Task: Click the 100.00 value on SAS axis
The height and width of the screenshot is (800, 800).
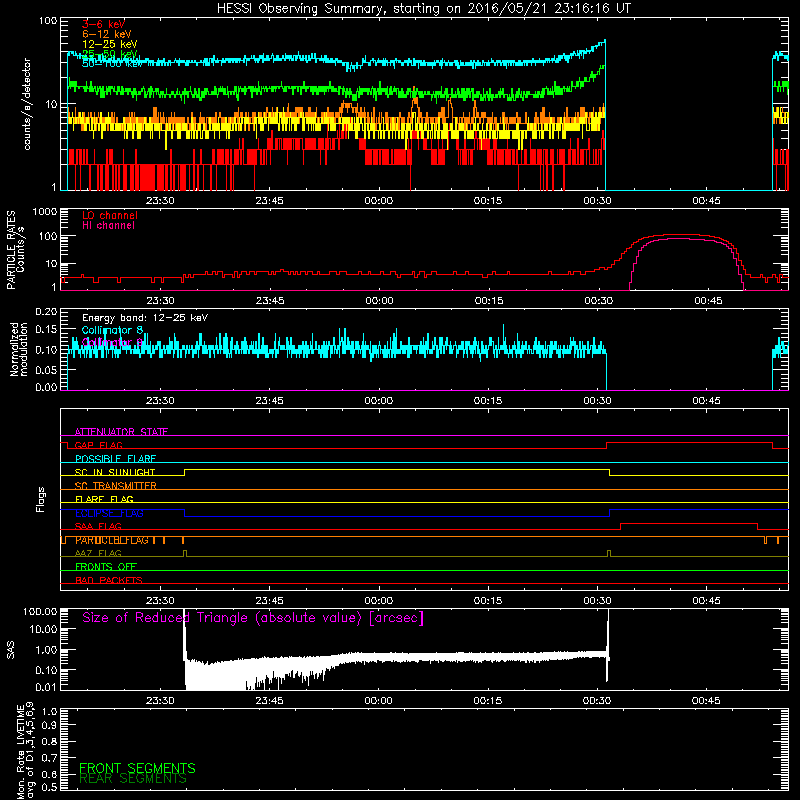Action: pyautogui.click(x=40, y=611)
